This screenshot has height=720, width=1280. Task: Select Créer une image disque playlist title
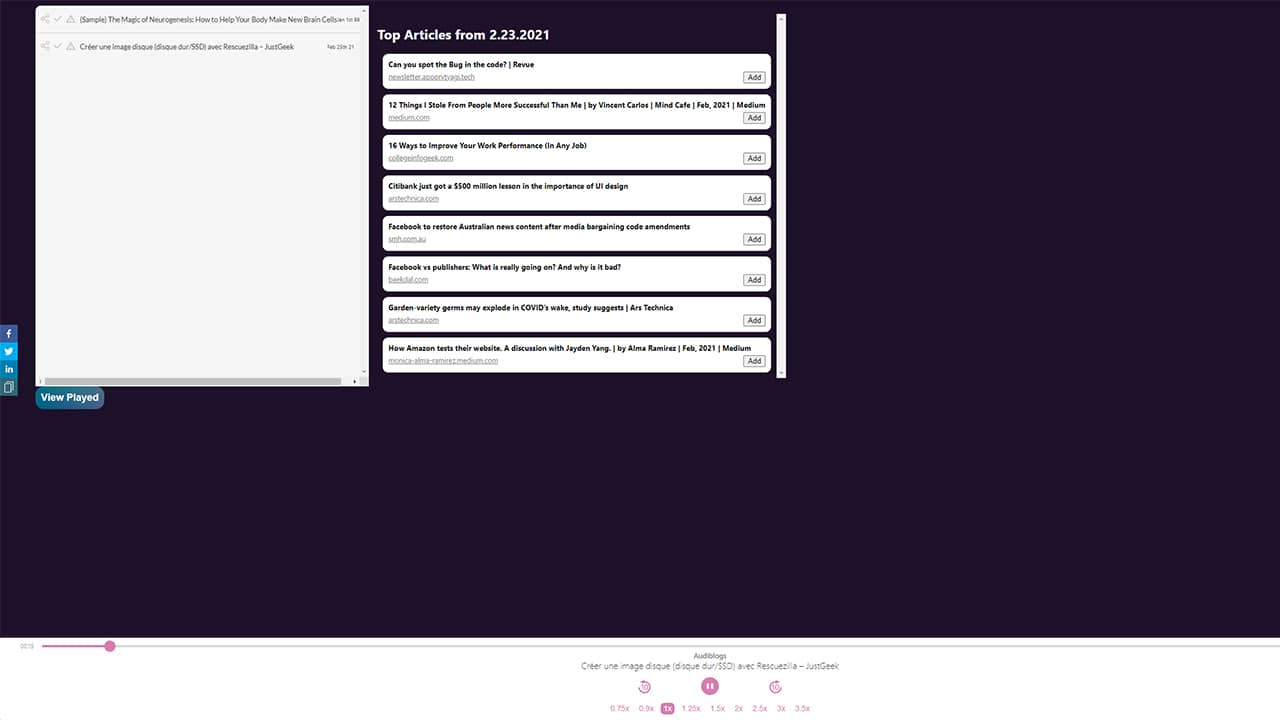point(187,46)
